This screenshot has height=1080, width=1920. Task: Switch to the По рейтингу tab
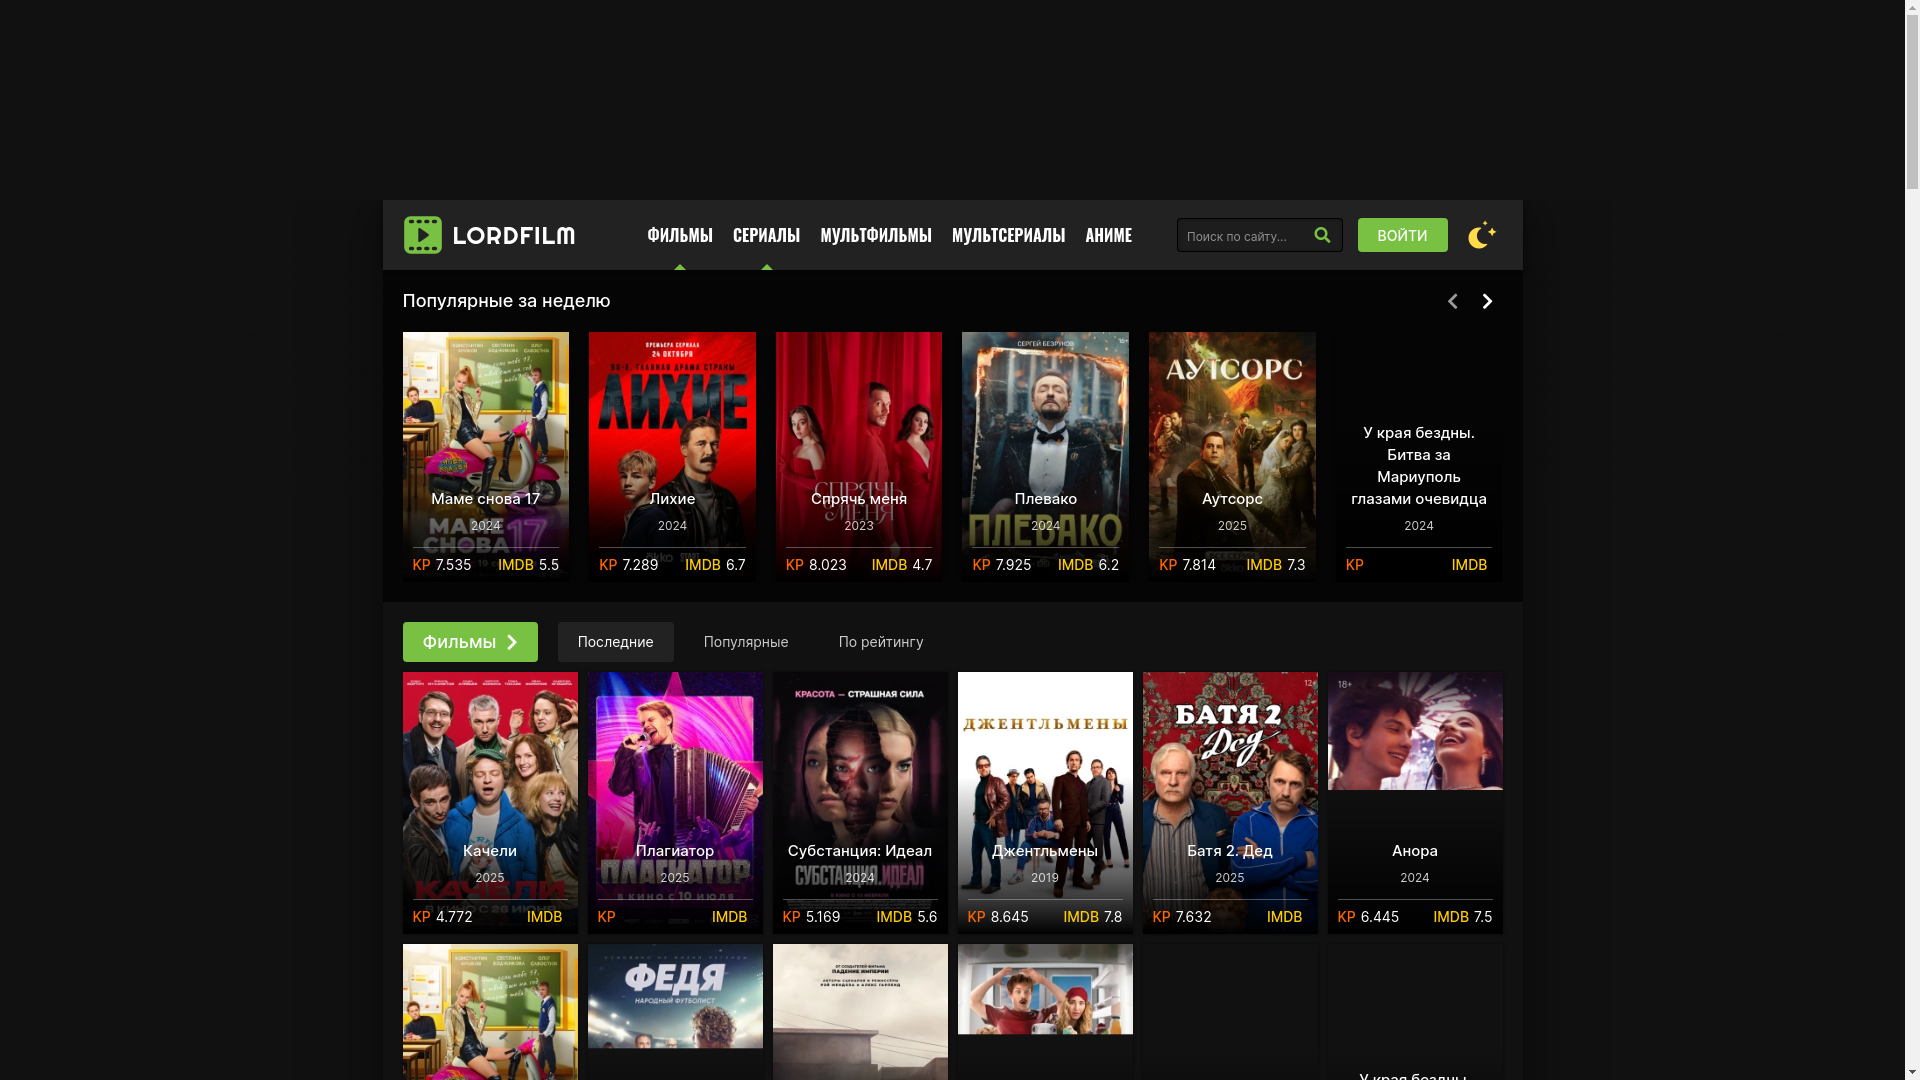[x=881, y=642]
